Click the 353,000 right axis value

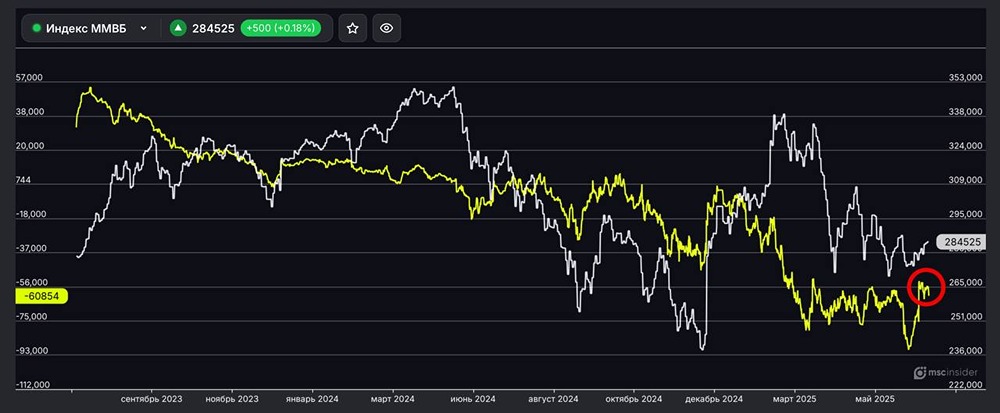pos(966,78)
